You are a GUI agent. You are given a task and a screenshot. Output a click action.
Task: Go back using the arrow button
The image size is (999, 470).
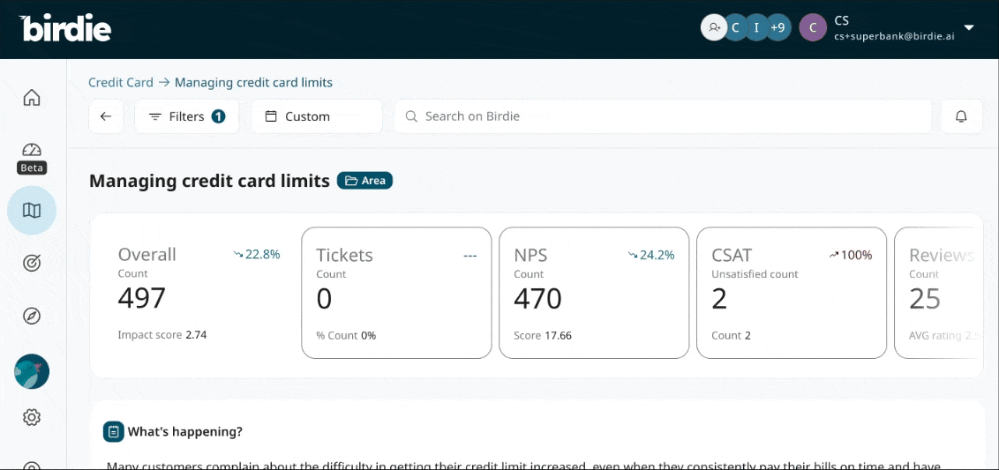tap(106, 116)
